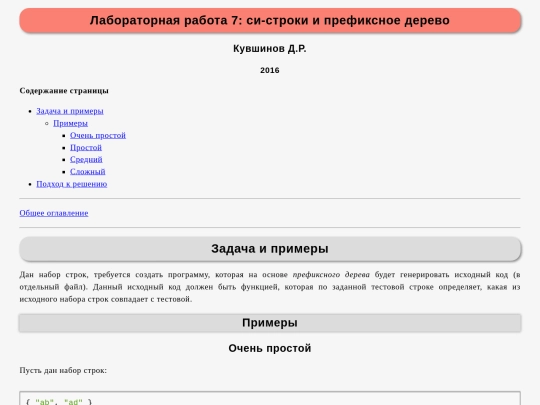Click the line 'Пусть дан набор строк:'
The image size is (540, 405).
pyautogui.click(x=63, y=371)
